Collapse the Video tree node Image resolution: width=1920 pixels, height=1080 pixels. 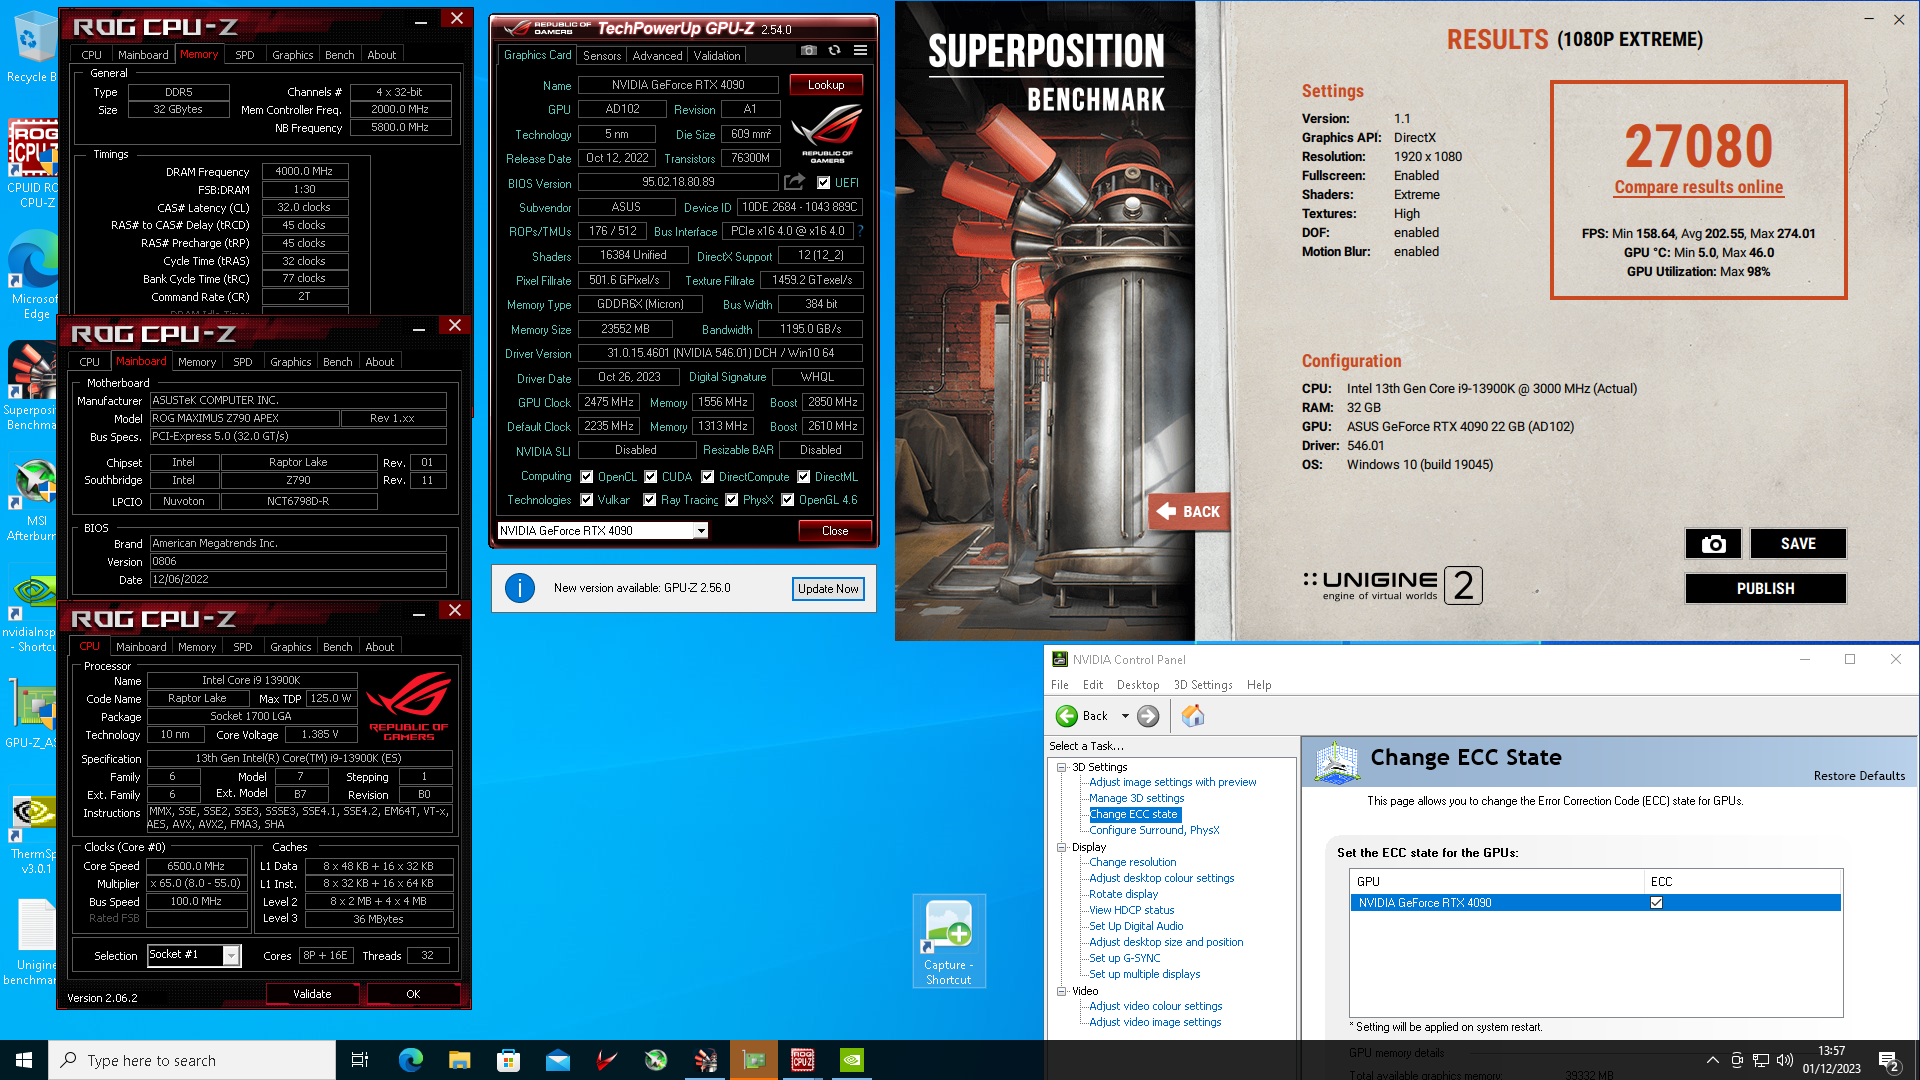point(1062,991)
